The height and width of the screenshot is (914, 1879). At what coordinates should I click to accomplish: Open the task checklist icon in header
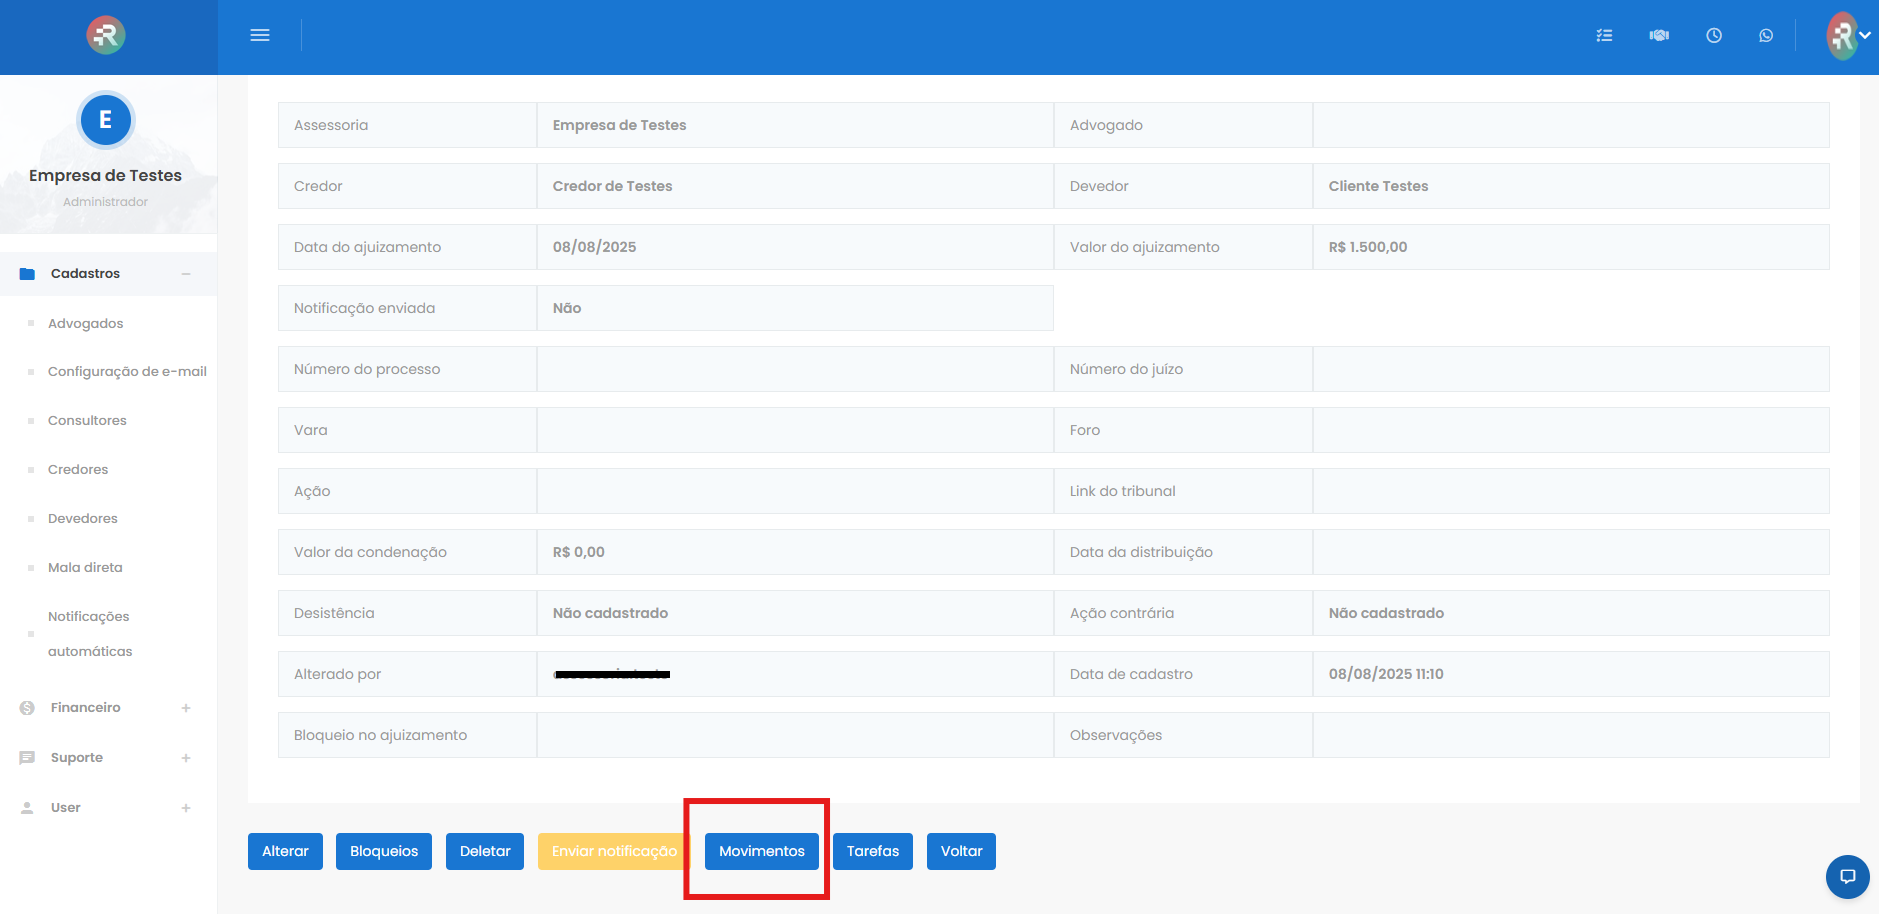tap(1604, 35)
